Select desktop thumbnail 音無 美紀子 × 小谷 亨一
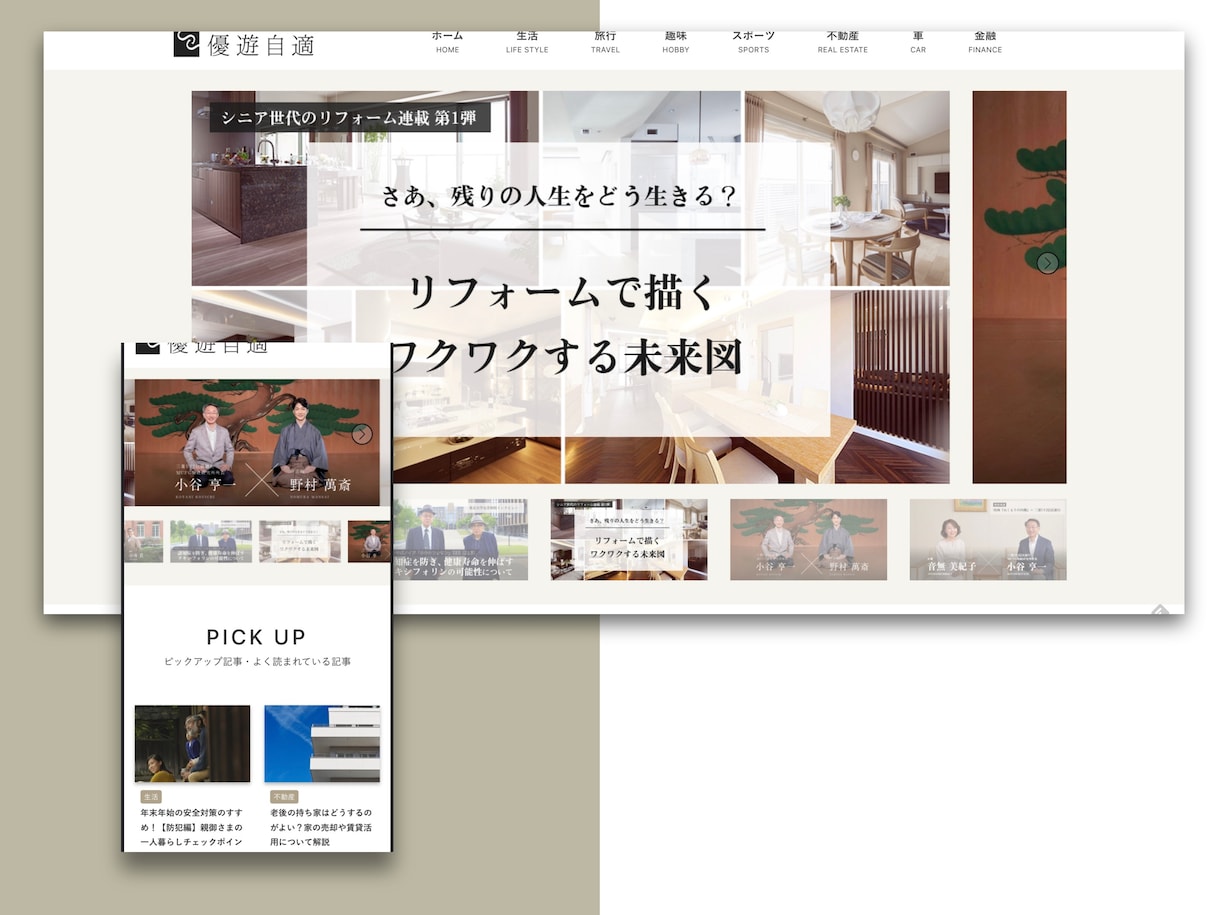Screen dimensions: 1220x915 (x=988, y=539)
